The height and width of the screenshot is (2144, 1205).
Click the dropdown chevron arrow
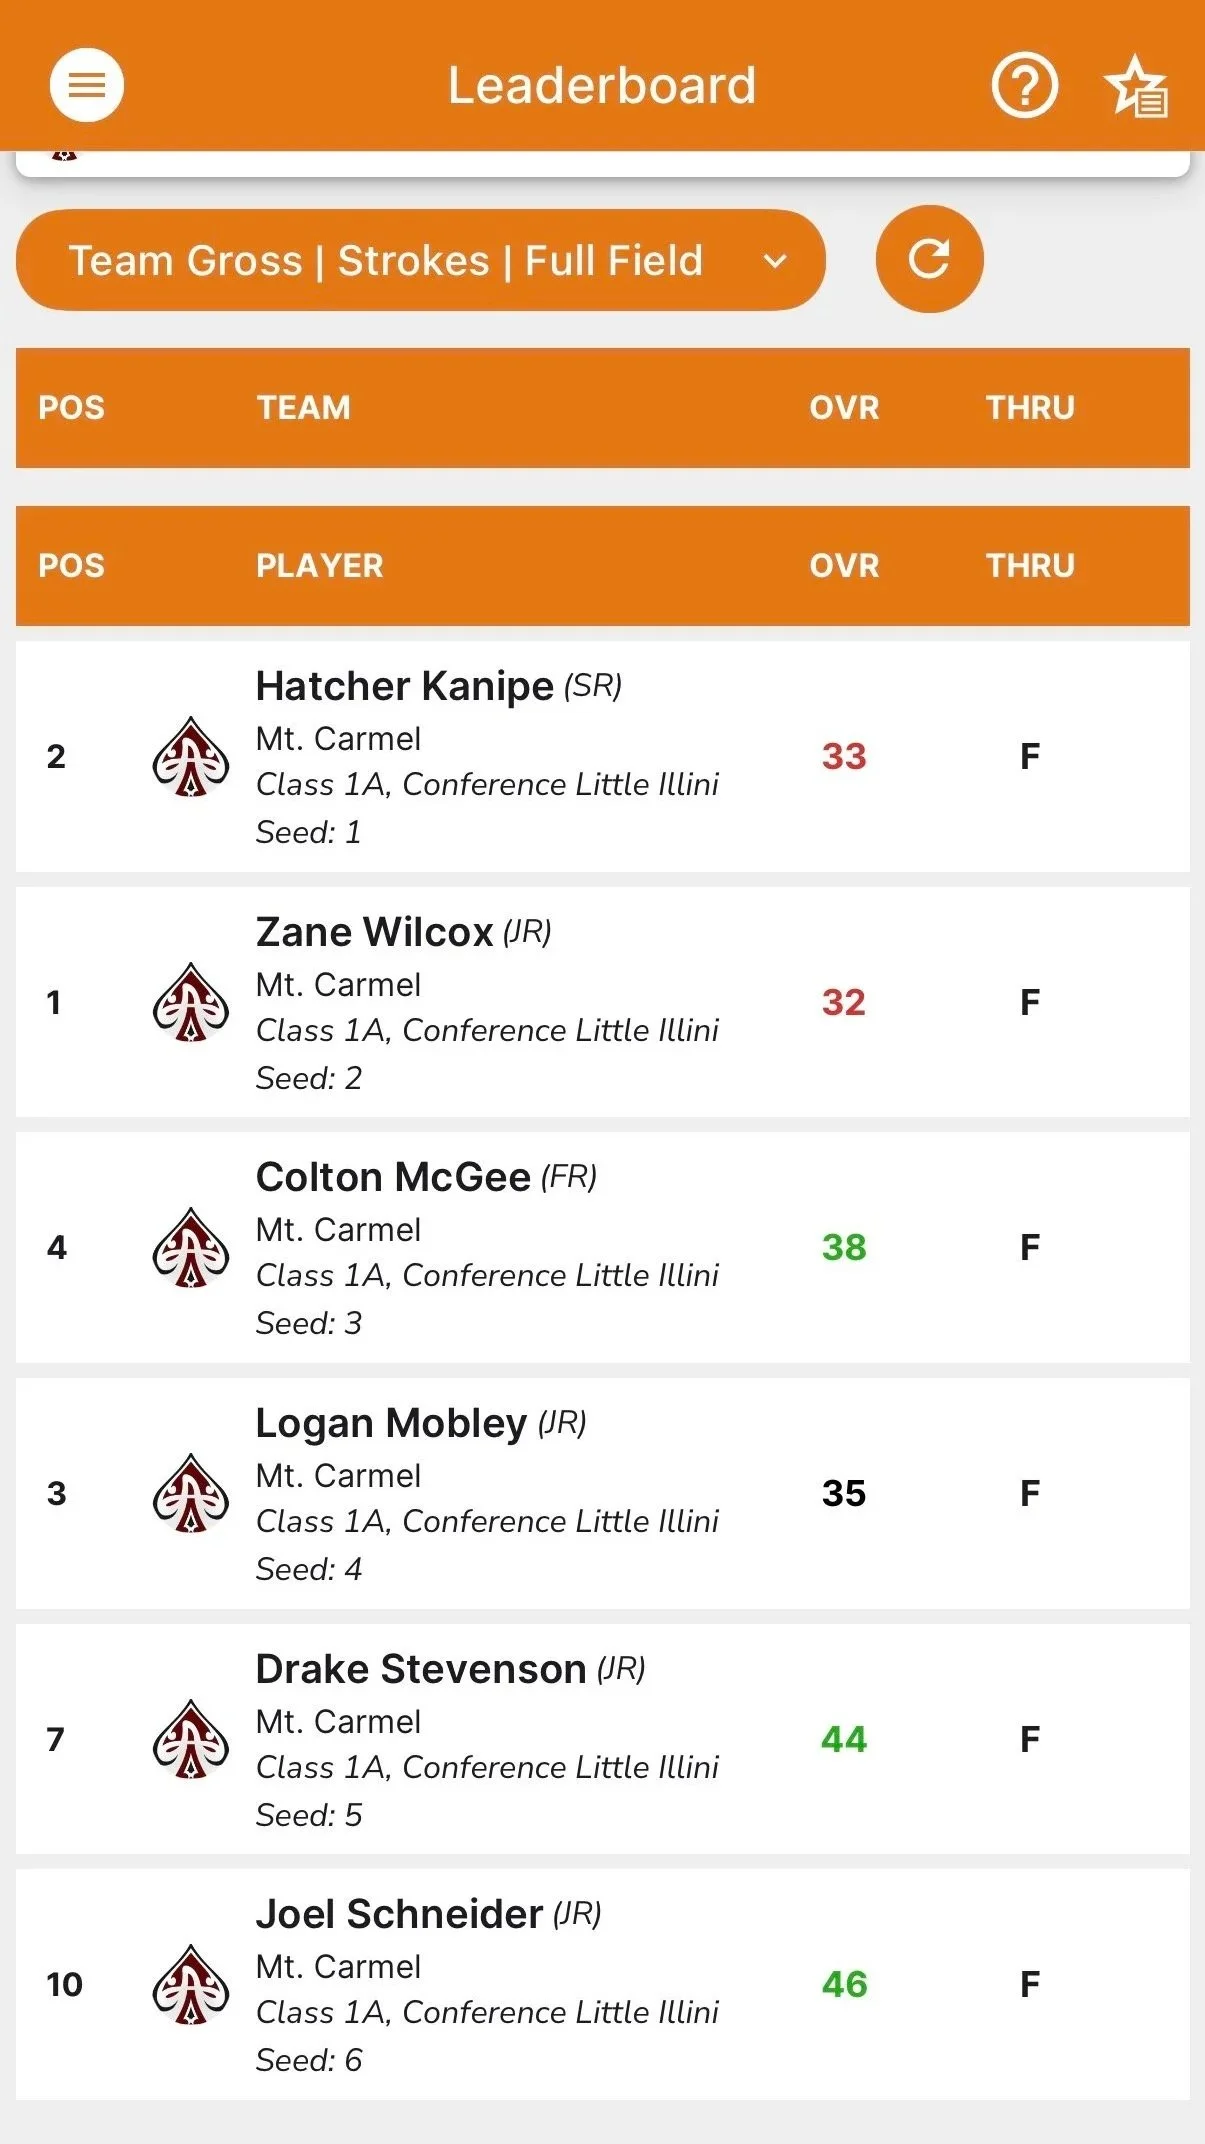pos(775,261)
